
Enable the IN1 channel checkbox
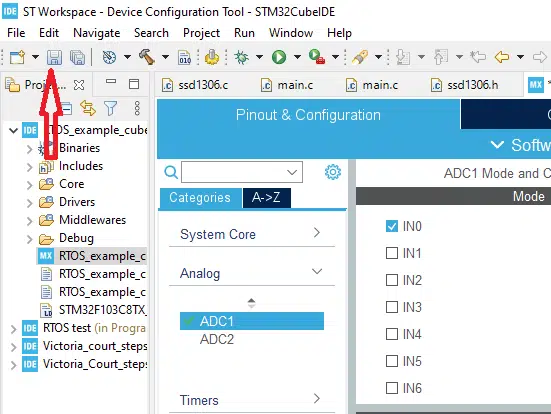coord(392,253)
